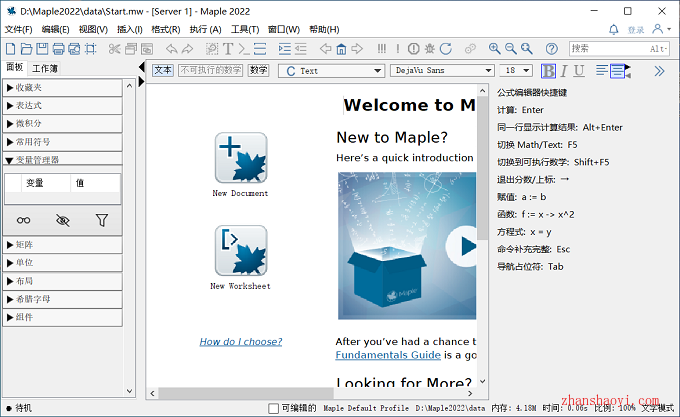Toggle bold formatting
680x417 pixels.
[x=548, y=71]
